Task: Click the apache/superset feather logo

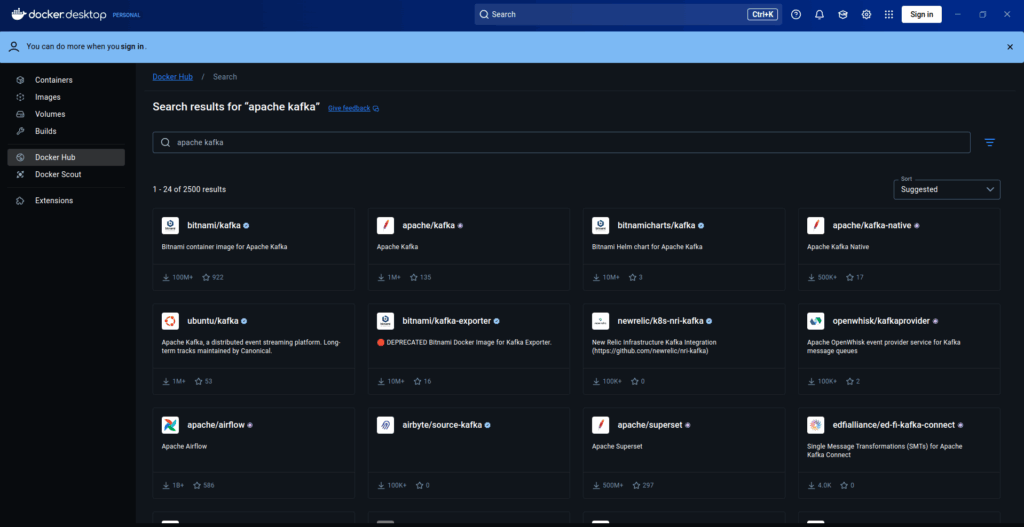Action: point(600,425)
